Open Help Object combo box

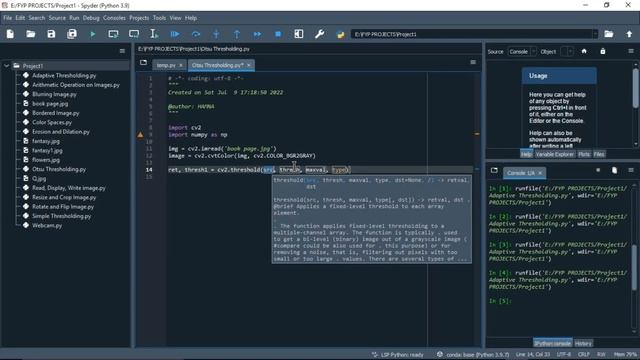567,51
